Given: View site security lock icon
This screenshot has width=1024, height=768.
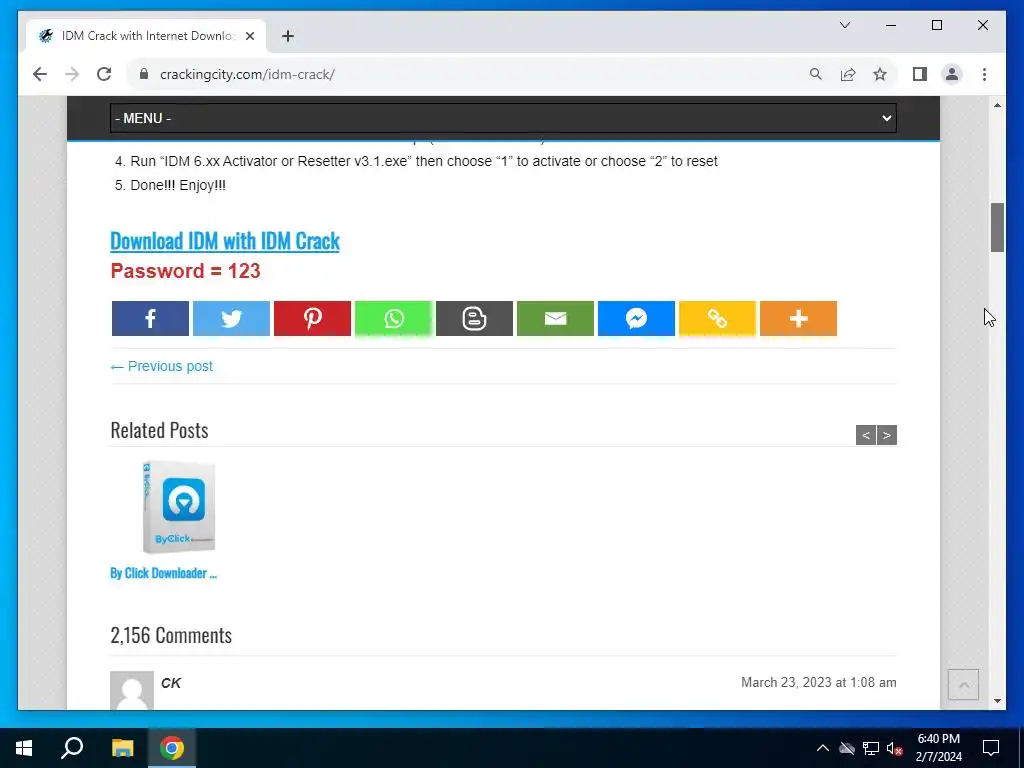Looking at the screenshot, I should (x=144, y=74).
